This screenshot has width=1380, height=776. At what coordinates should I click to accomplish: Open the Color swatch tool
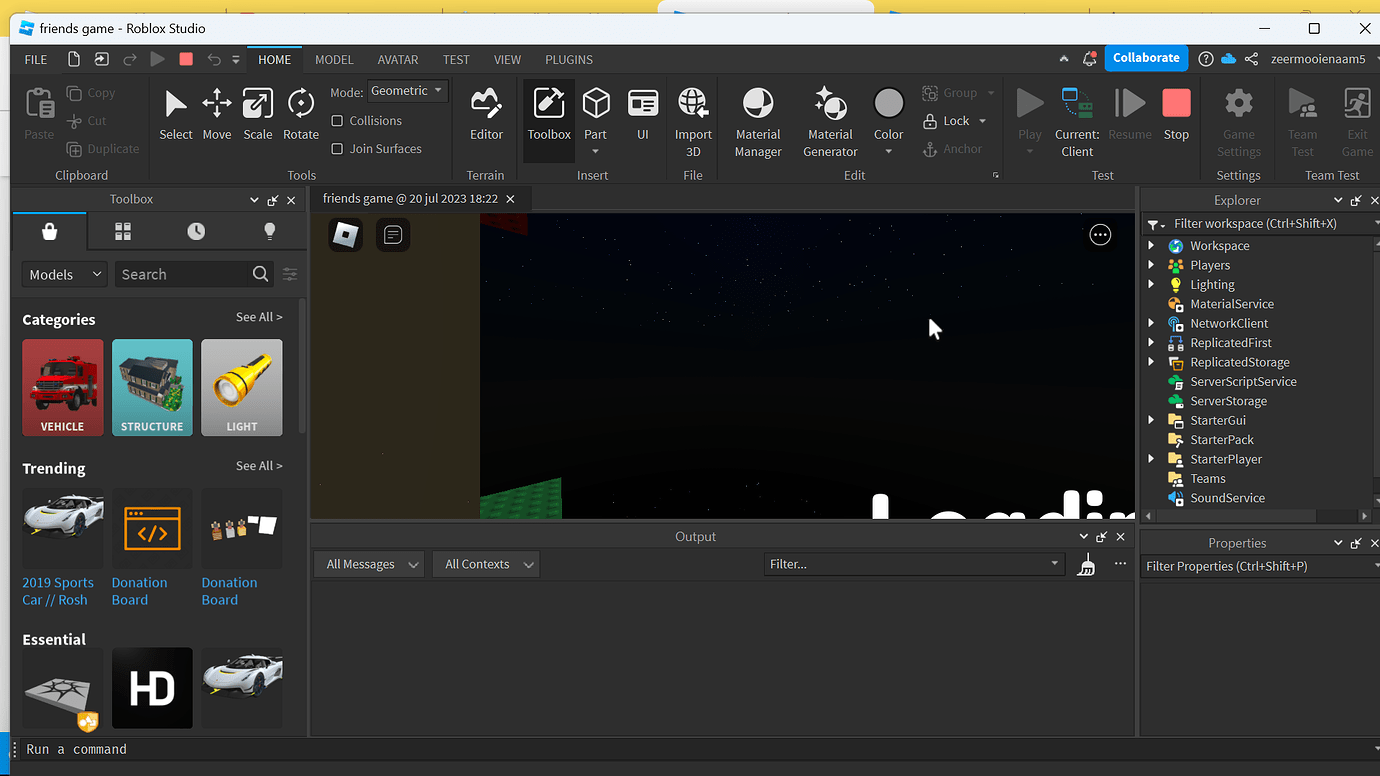[x=888, y=110]
